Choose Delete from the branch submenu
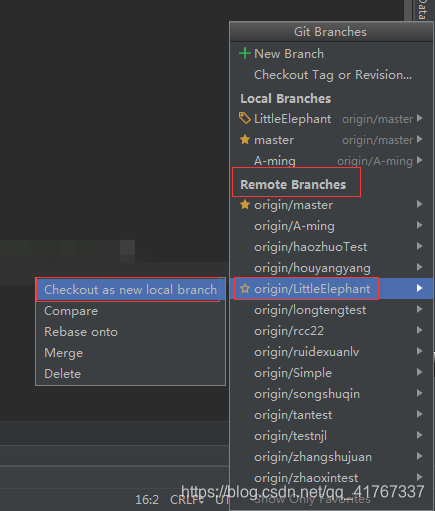Screen dimensions: 435x511 point(130,374)
